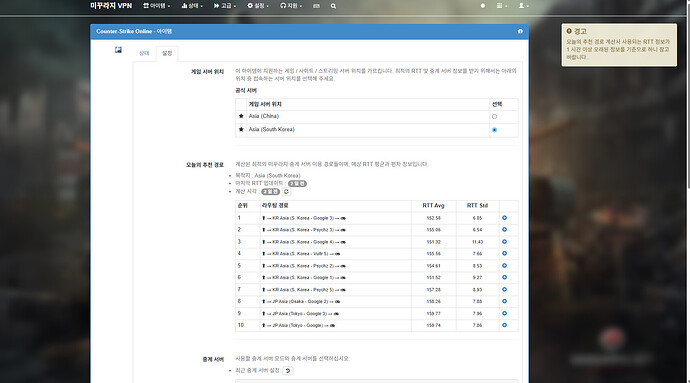Click the RTT Std column header

click(x=477, y=206)
